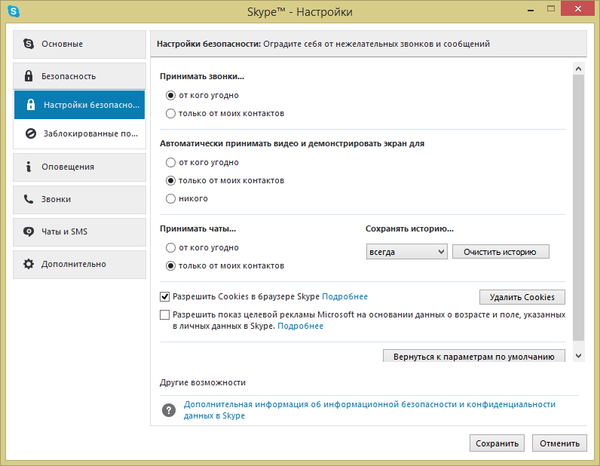Allow calls only from my contacts
This screenshot has height=466, width=600.
(171, 114)
